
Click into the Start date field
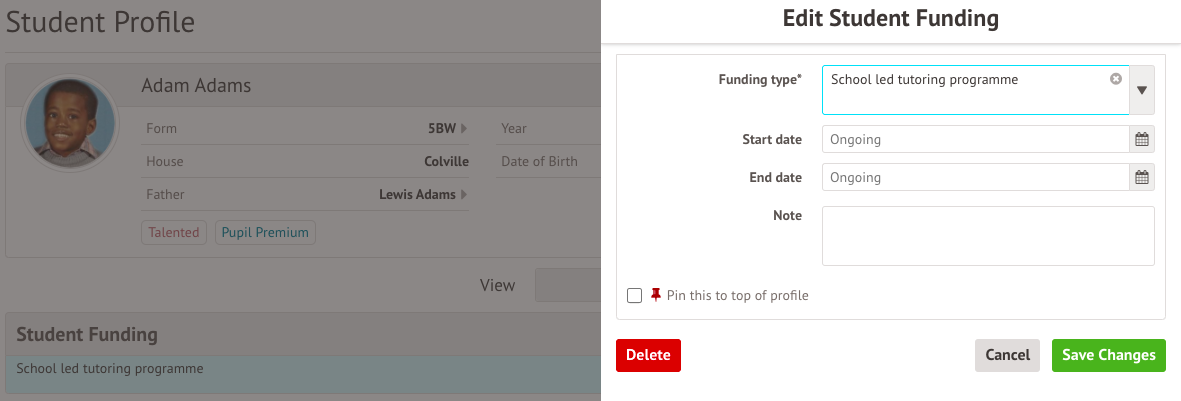coord(975,140)
